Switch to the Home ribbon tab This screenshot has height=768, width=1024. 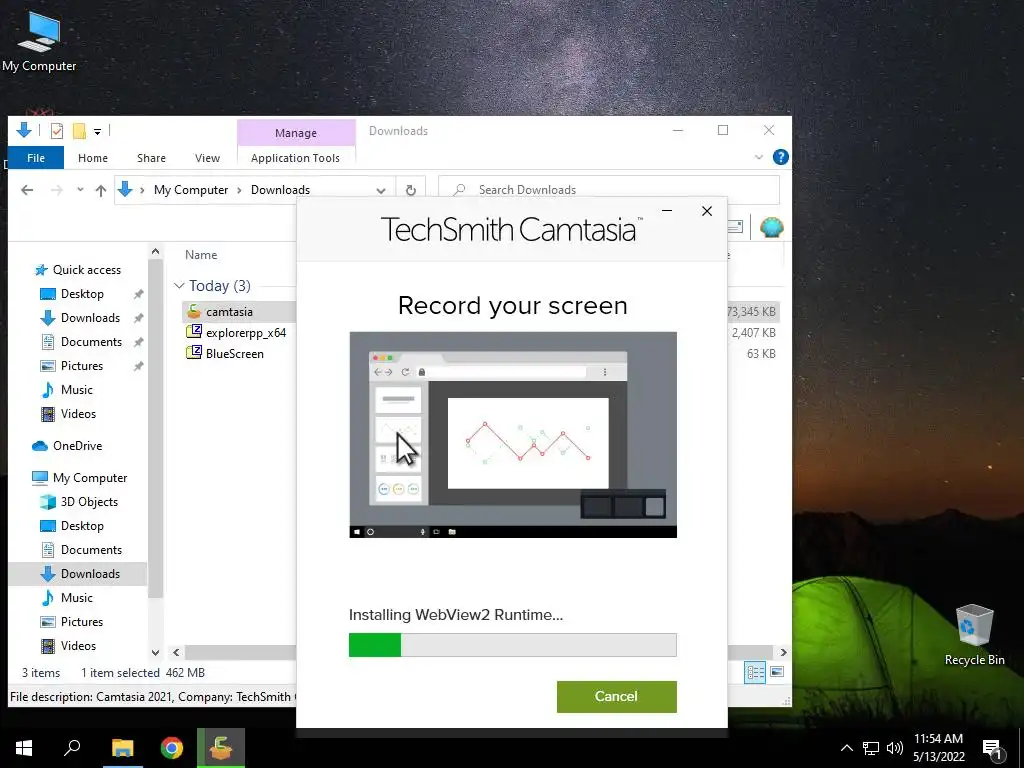93,158
